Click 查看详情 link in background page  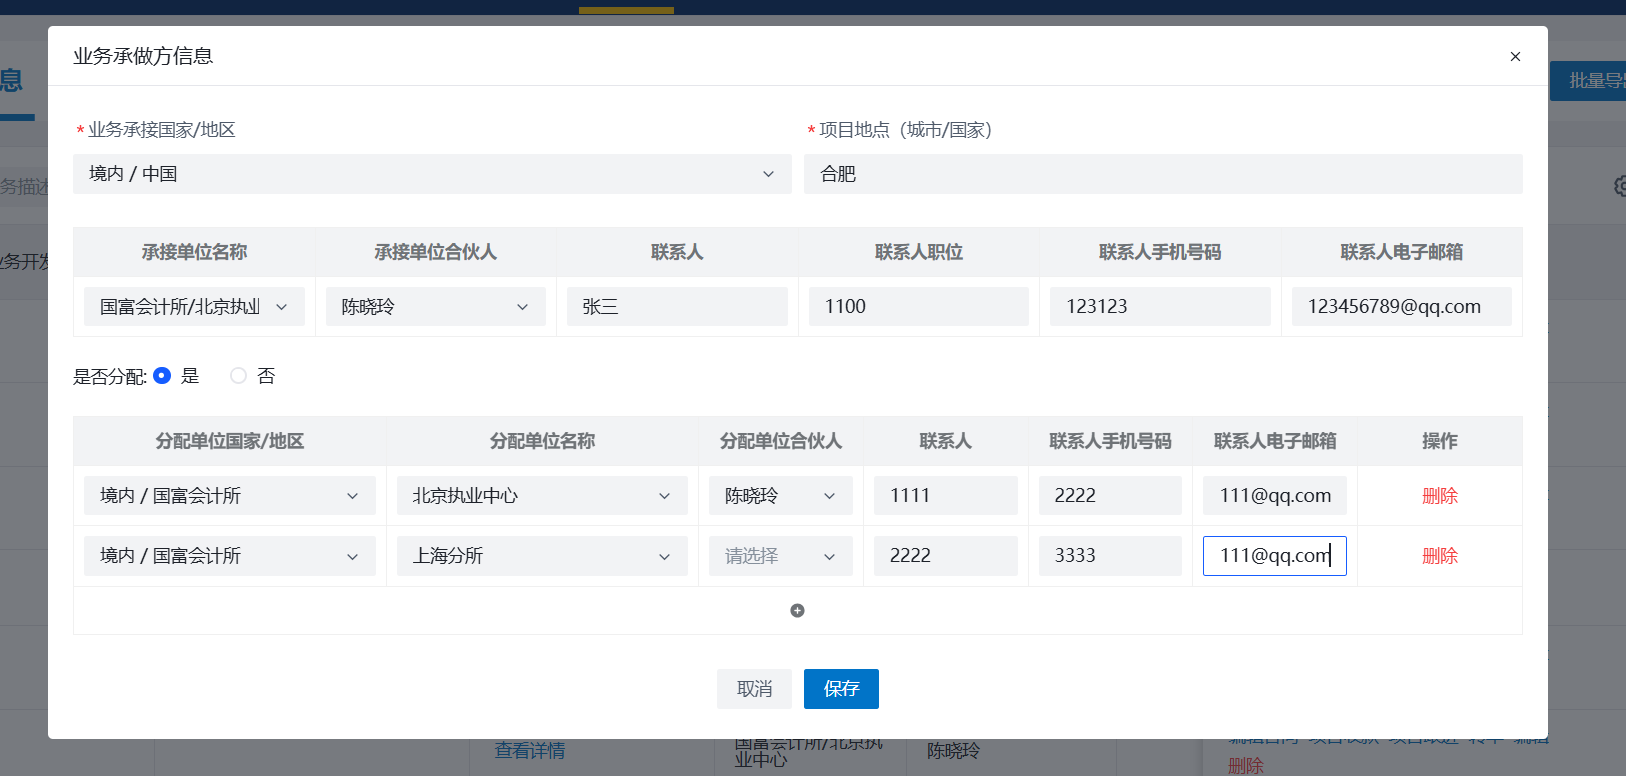click(x=530, y=751)
